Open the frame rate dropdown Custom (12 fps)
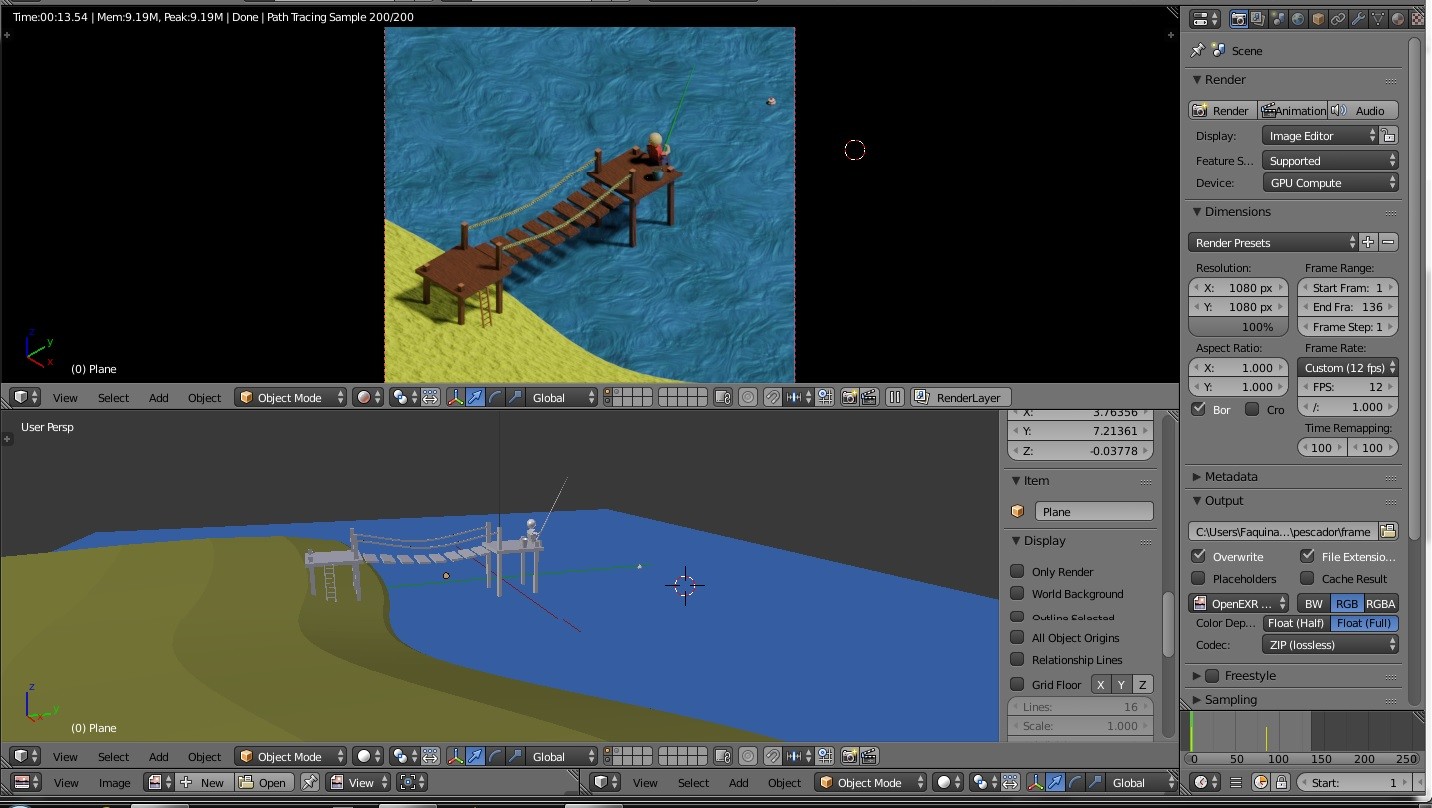Image resolution: width=1432 pixels, height=808 pixels. tap(1347, 367)
